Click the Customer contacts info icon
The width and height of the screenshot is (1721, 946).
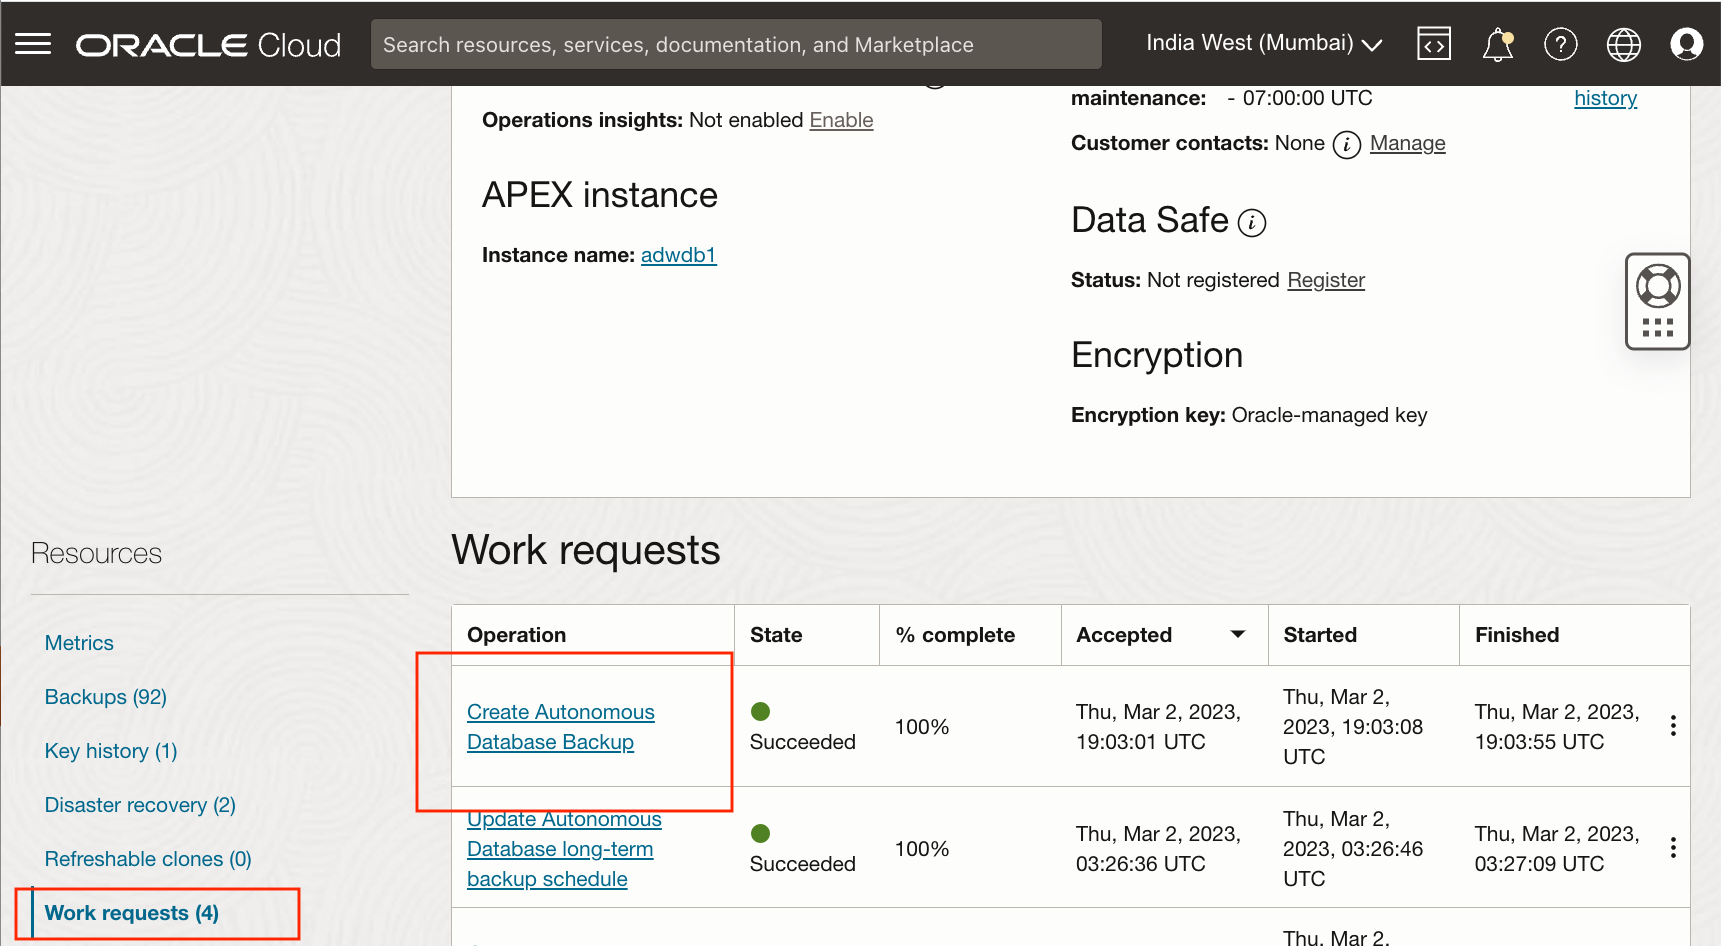1347,145
